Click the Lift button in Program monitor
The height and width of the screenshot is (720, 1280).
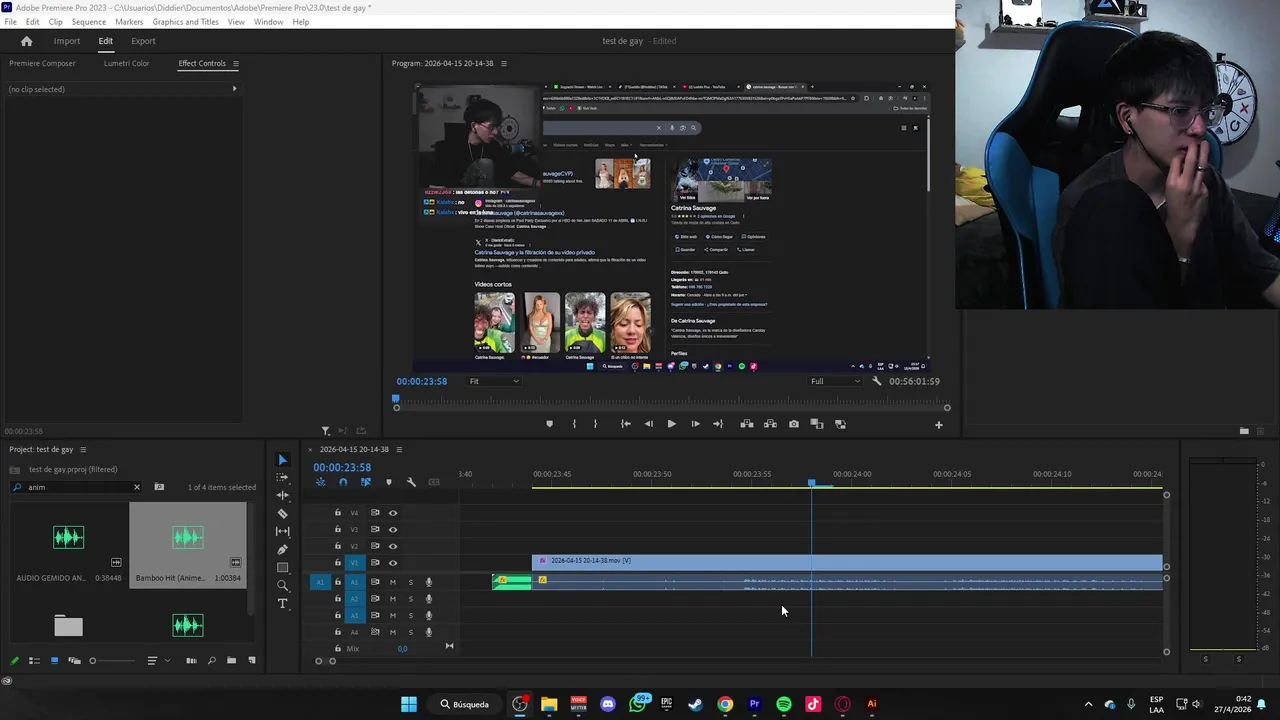[747, 424]
